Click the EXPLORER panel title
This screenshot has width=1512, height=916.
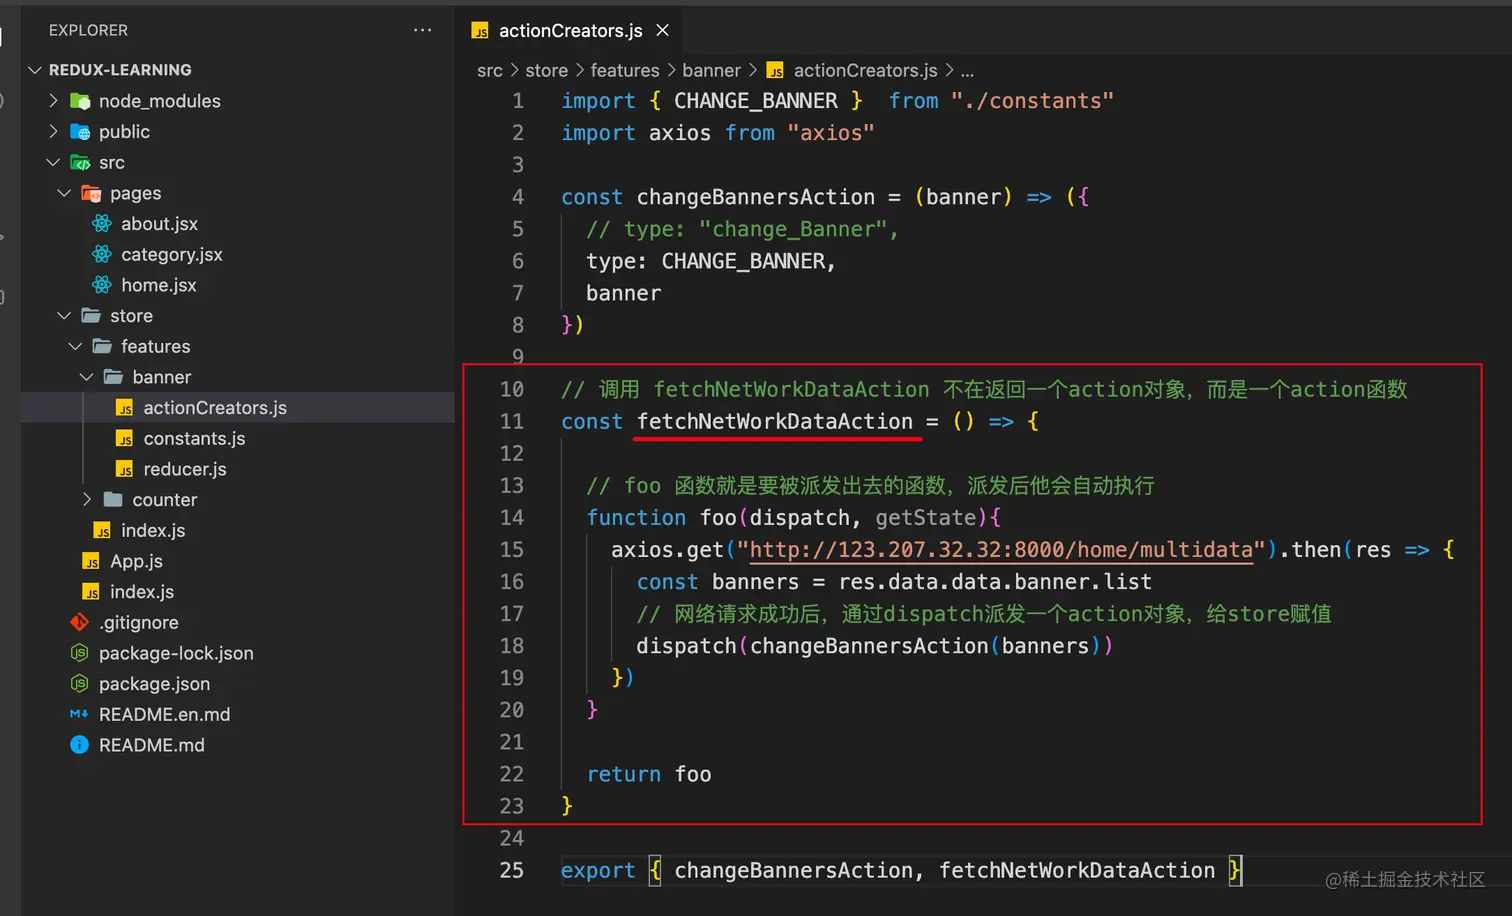click(88, 30)
